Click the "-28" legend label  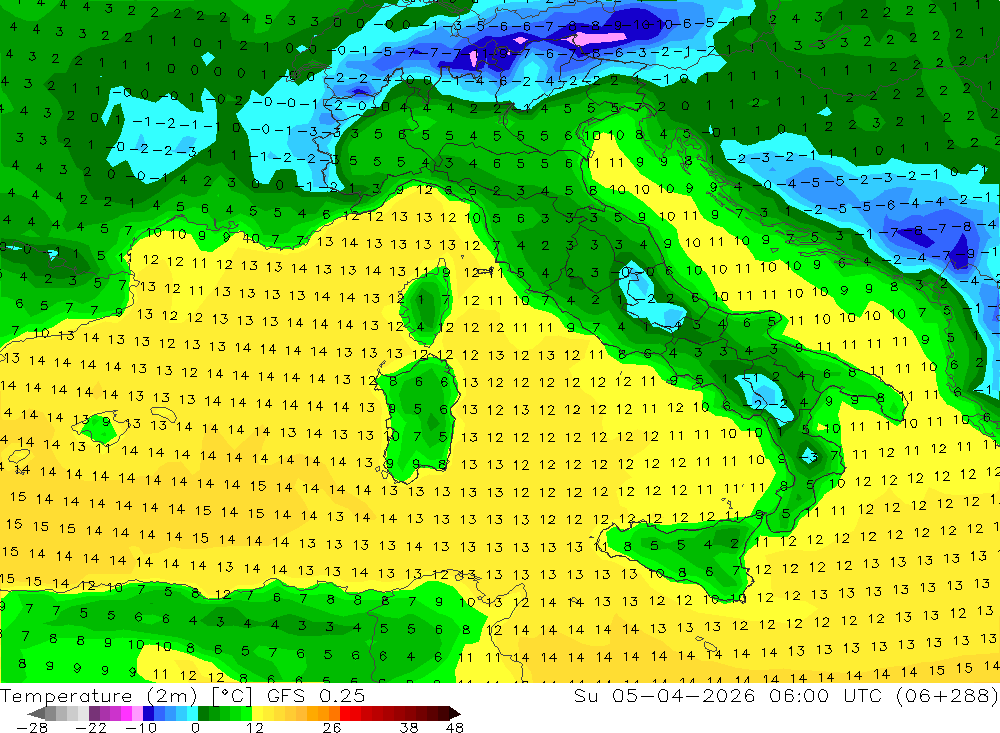[32, 728]
